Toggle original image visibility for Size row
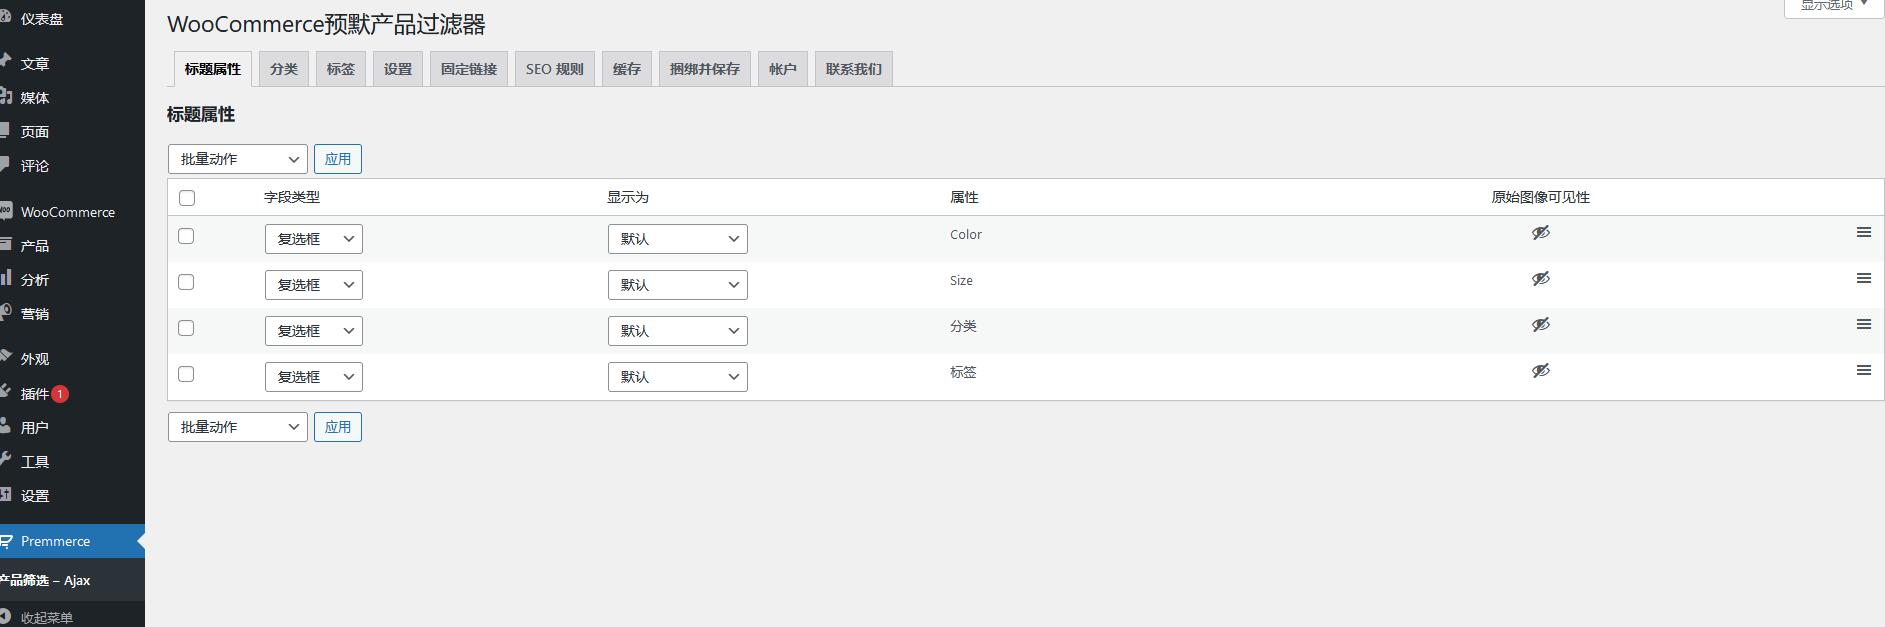 [1540, 279]
